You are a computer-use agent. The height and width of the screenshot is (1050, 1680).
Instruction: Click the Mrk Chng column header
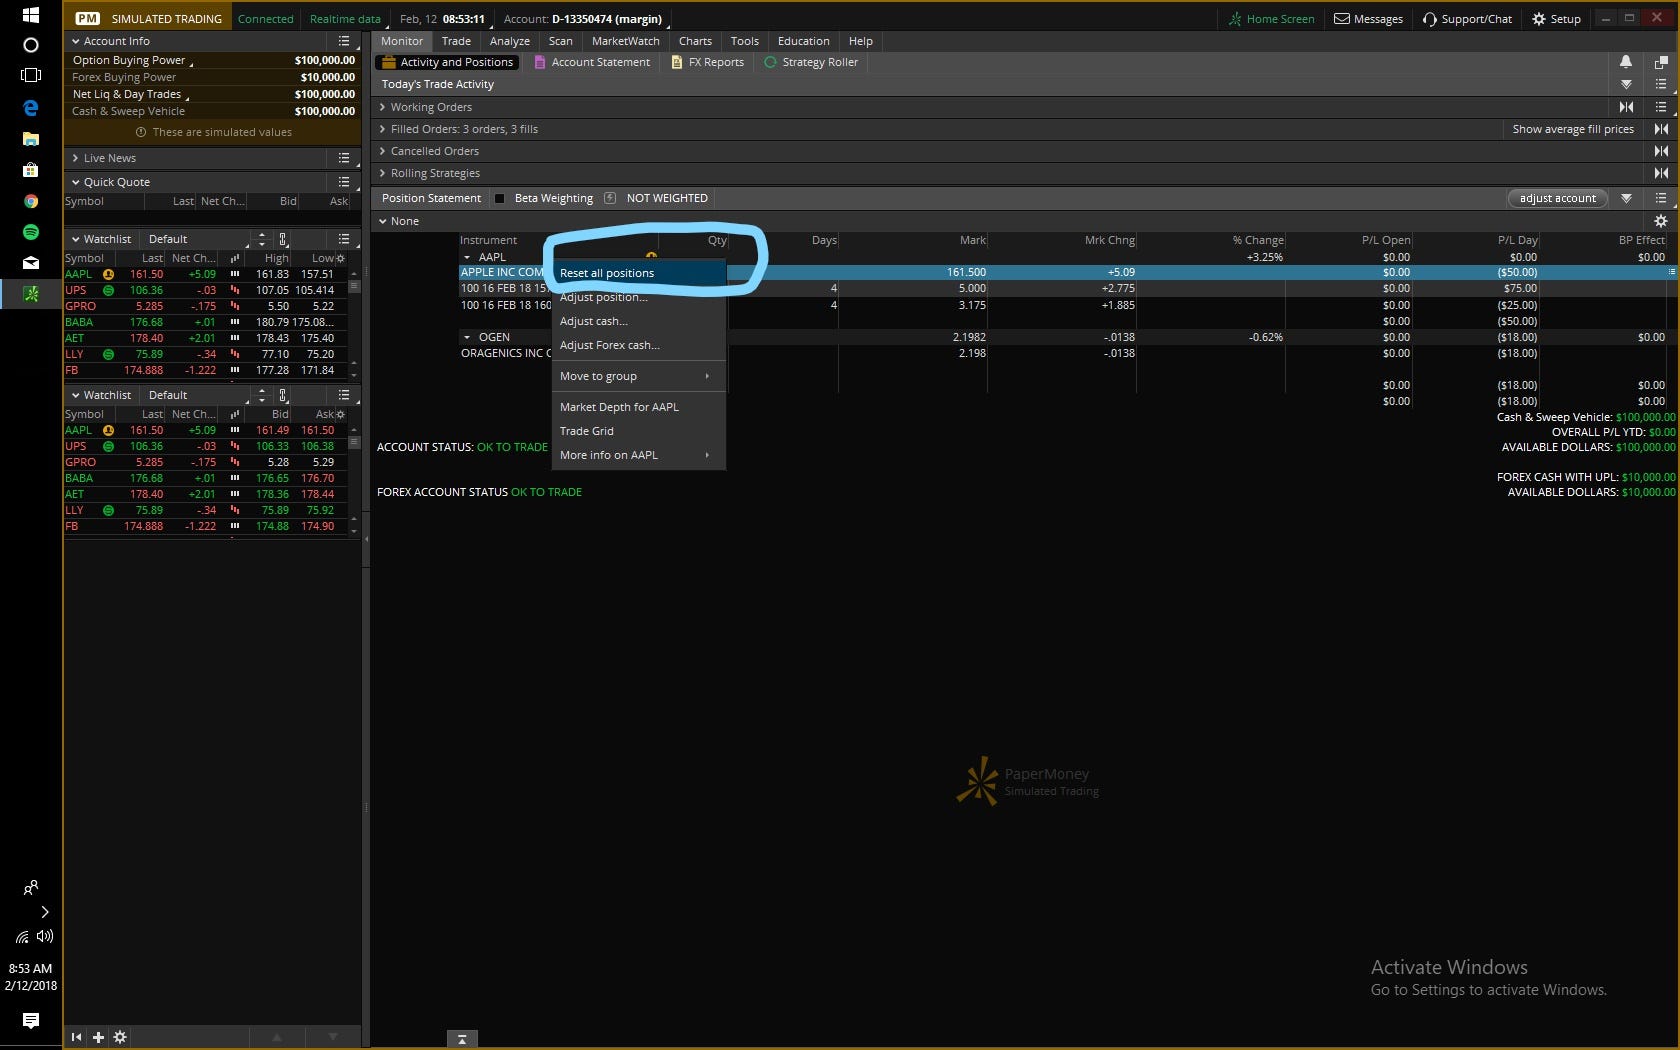1109,240
